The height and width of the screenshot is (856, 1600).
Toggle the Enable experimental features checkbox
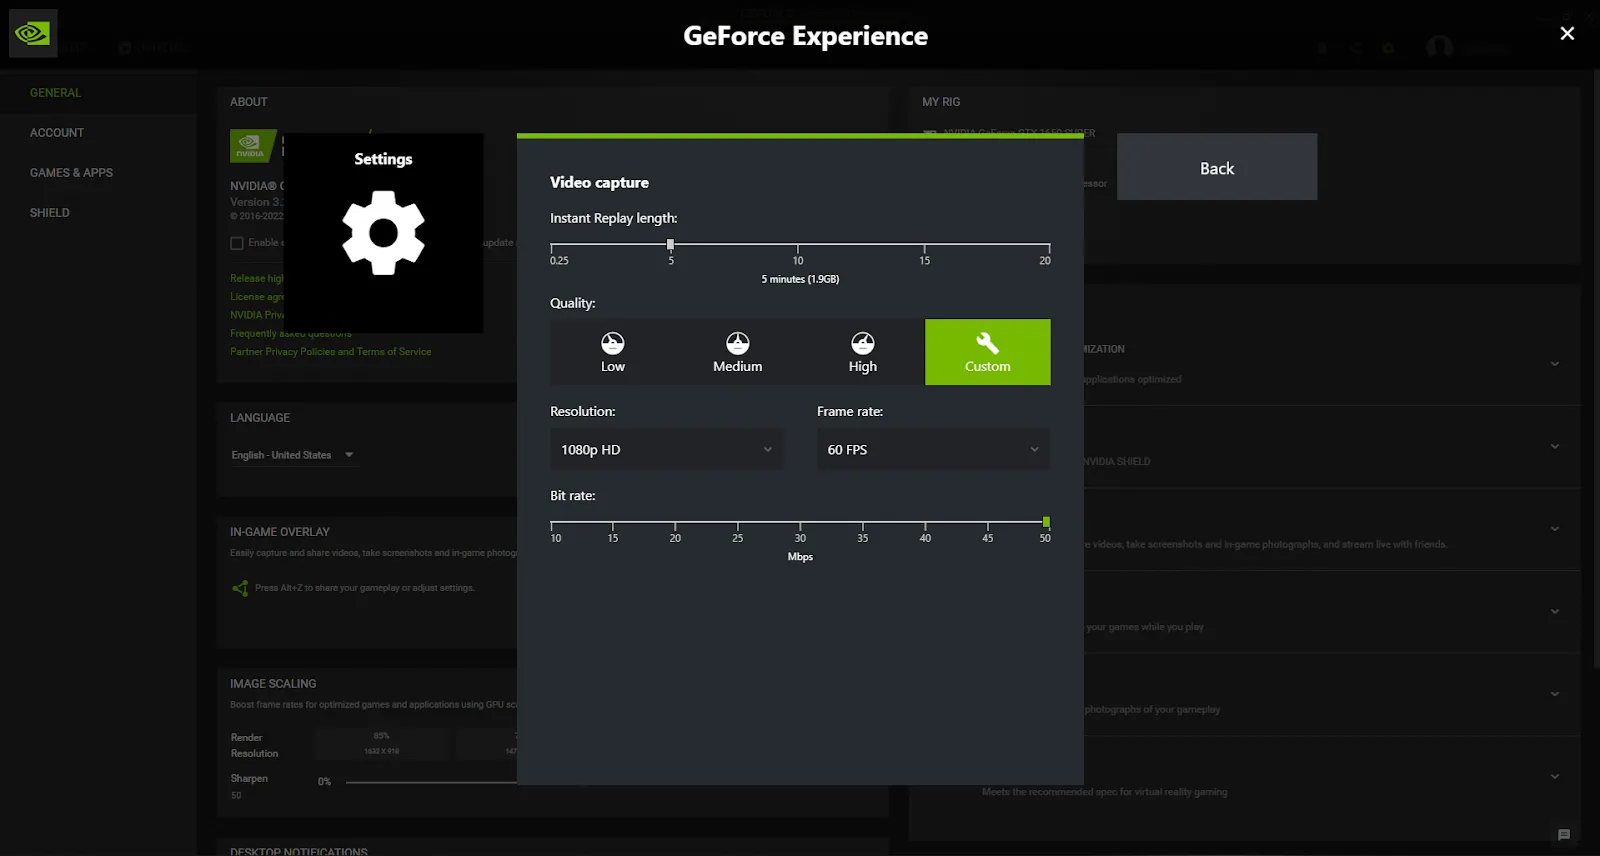(x=237, y=243)
